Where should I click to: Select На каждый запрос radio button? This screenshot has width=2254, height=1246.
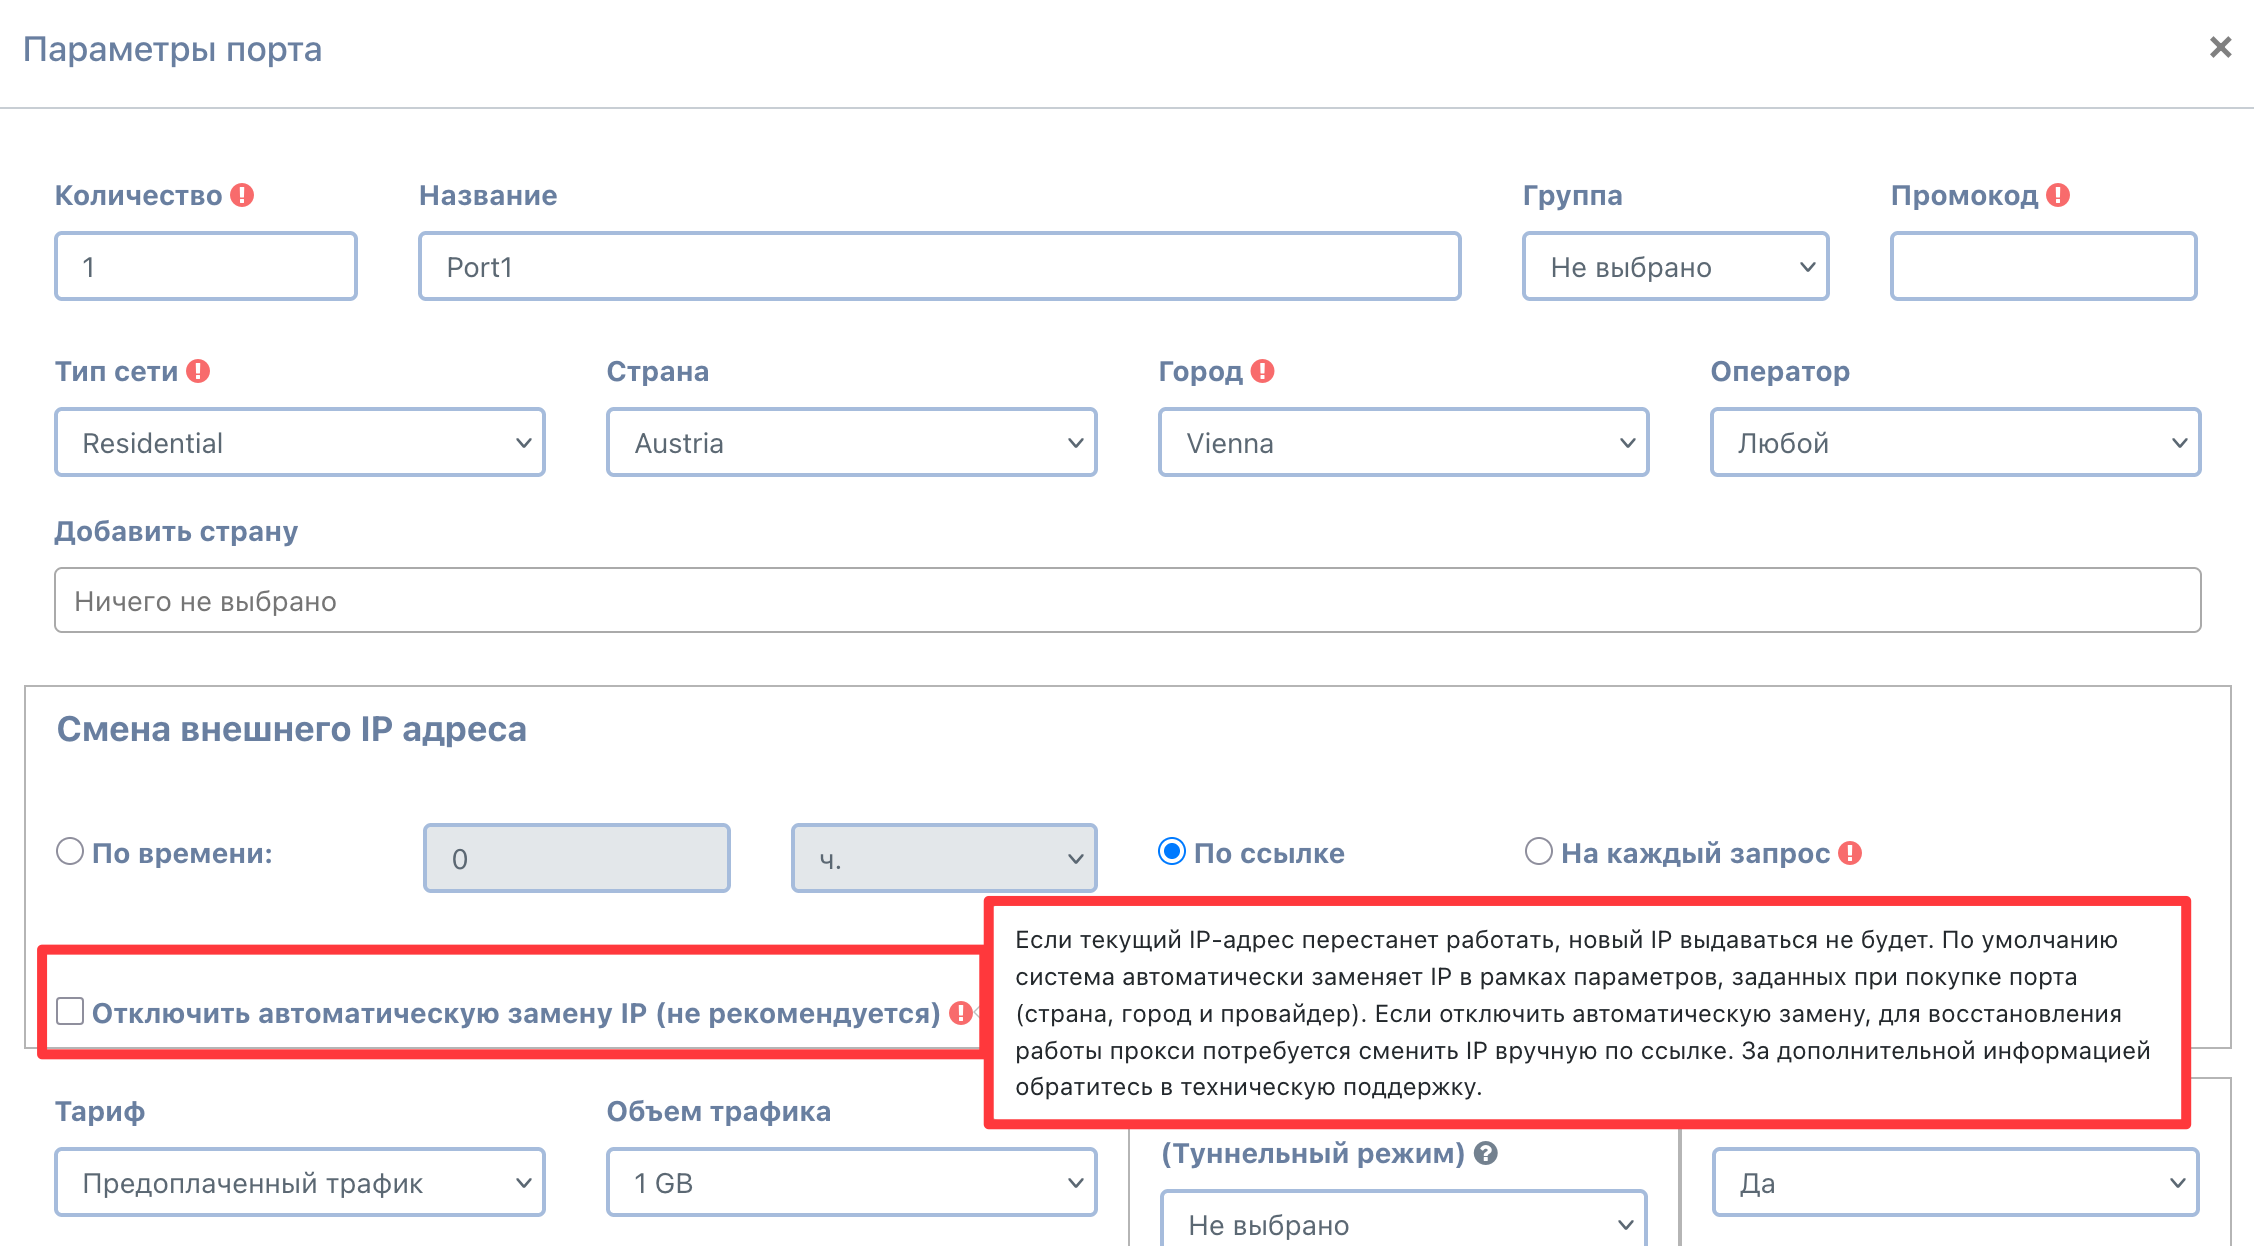click(1539, 851)
